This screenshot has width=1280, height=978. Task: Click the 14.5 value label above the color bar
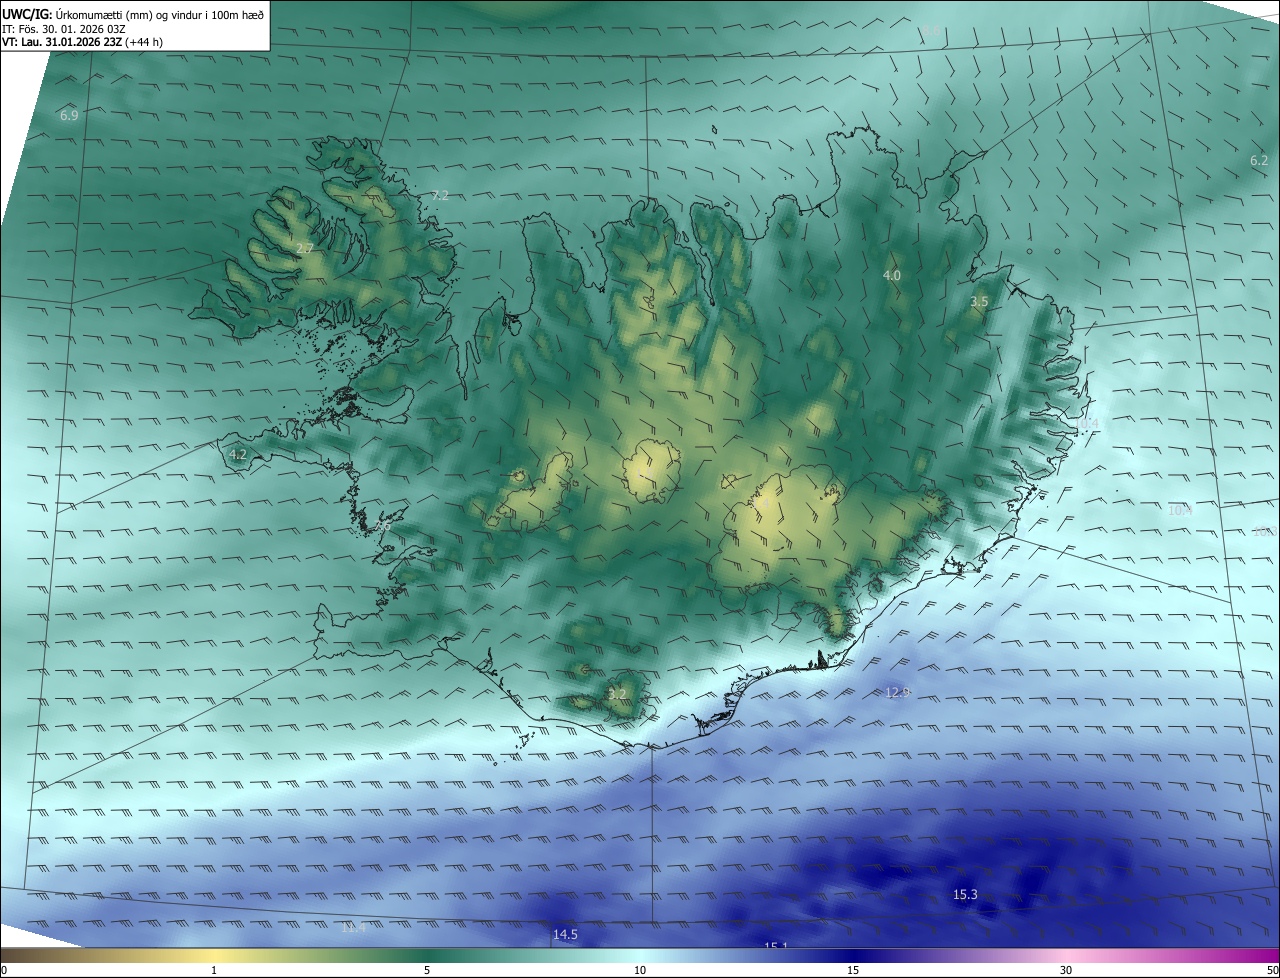coord(565,935)
